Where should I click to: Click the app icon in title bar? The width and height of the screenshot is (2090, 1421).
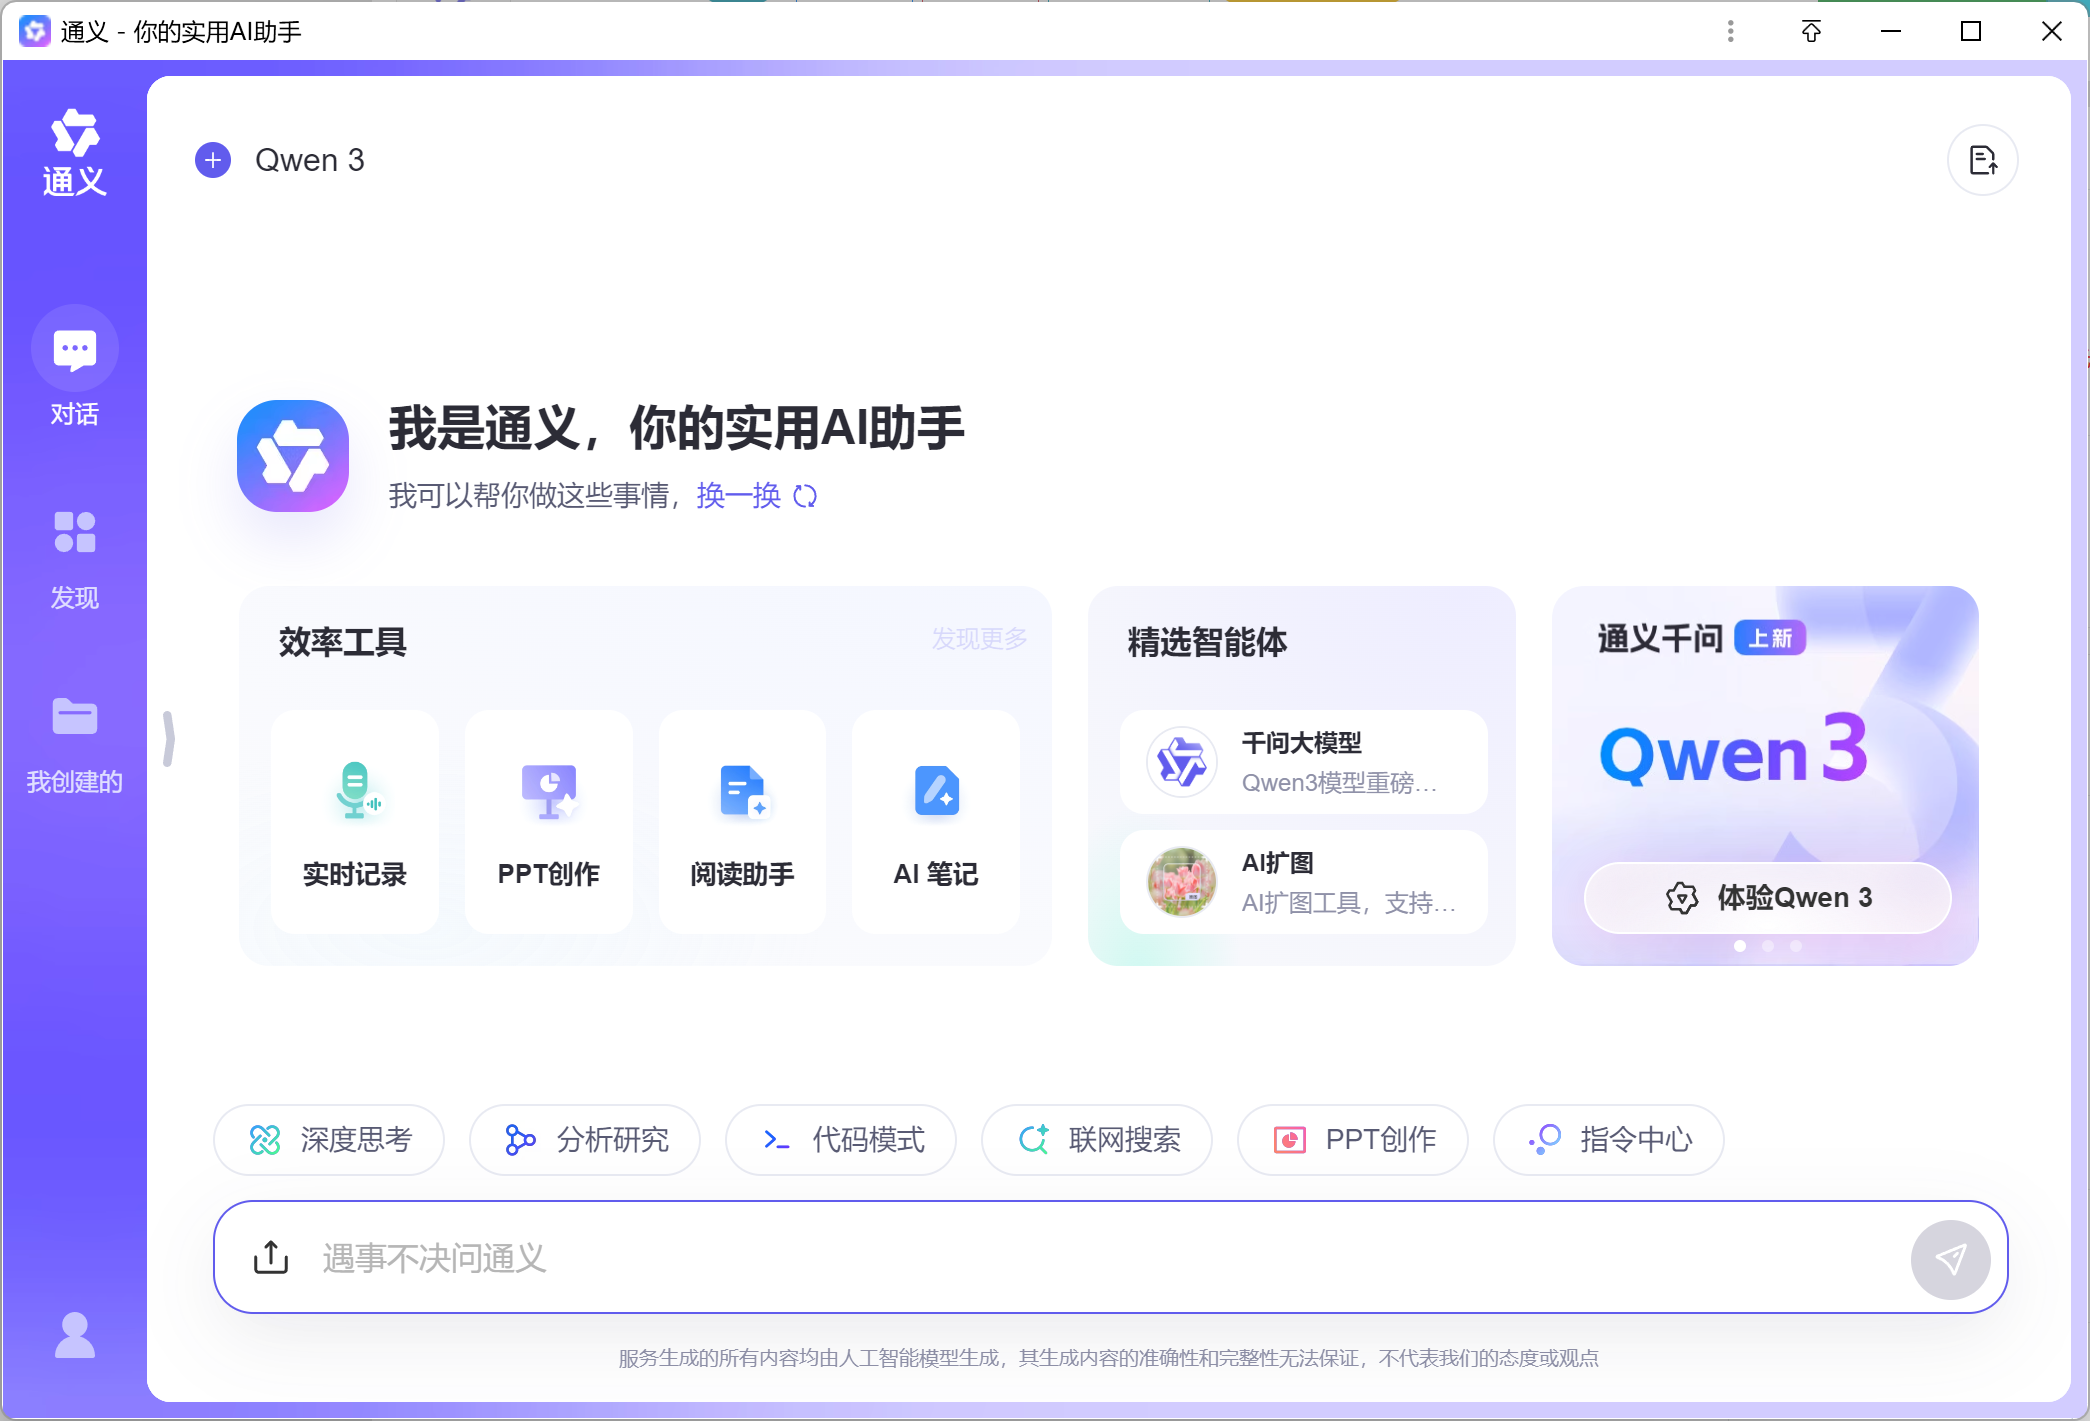pos(34,31)
